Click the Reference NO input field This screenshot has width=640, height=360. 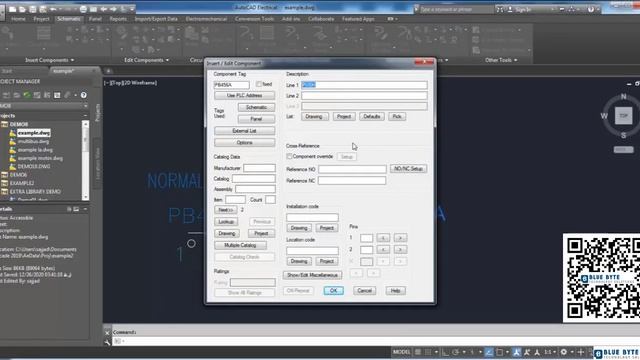[352, 169]
